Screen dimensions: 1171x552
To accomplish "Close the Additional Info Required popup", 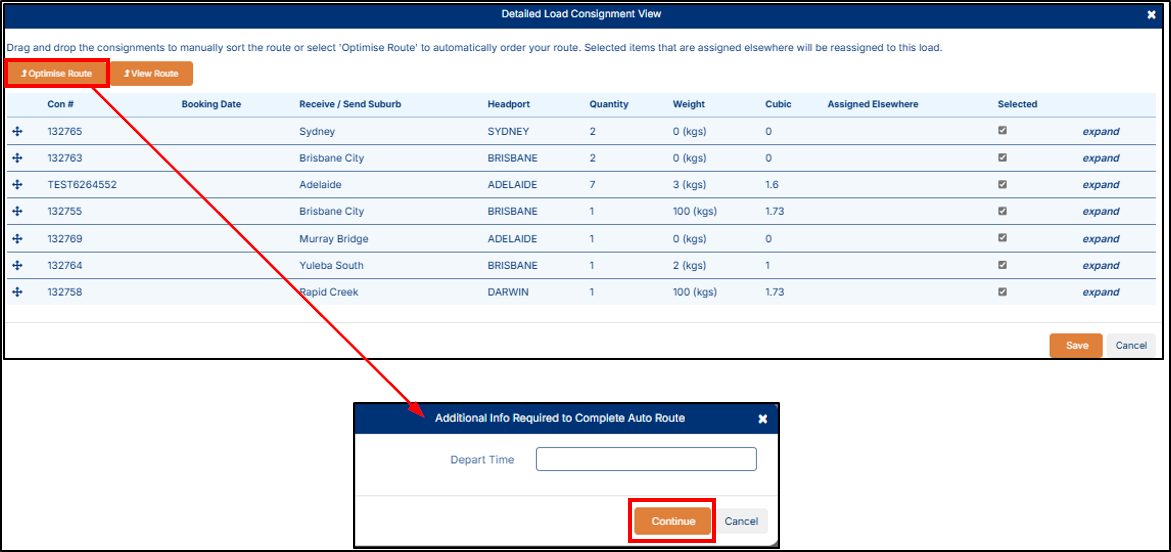I will coord(762,419).
